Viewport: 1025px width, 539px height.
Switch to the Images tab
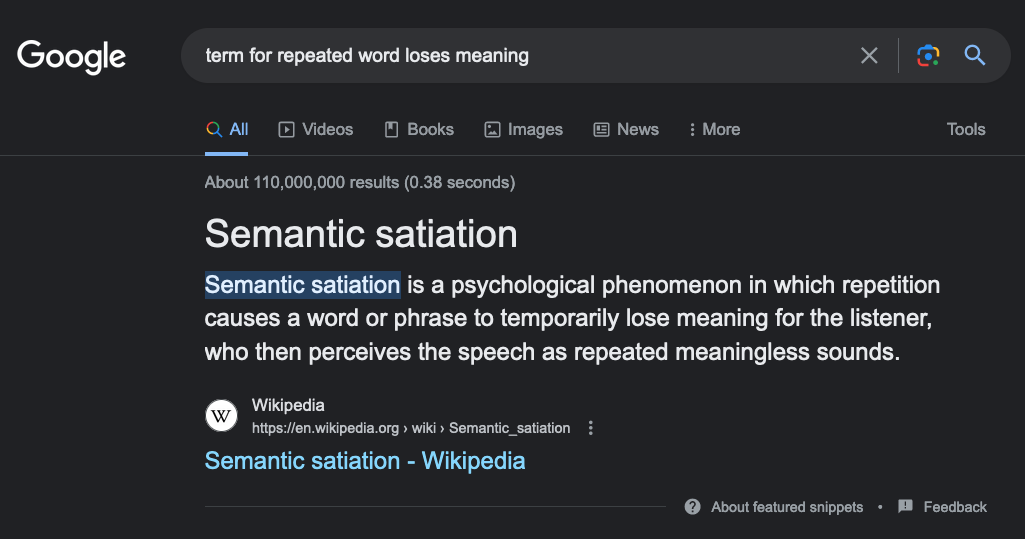(523, 129)
